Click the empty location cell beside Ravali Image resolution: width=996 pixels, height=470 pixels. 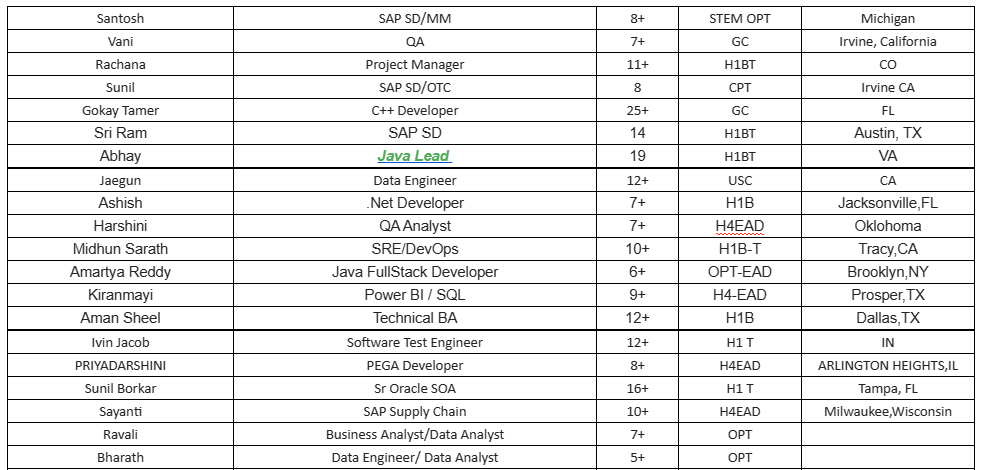tap(887, 434)
